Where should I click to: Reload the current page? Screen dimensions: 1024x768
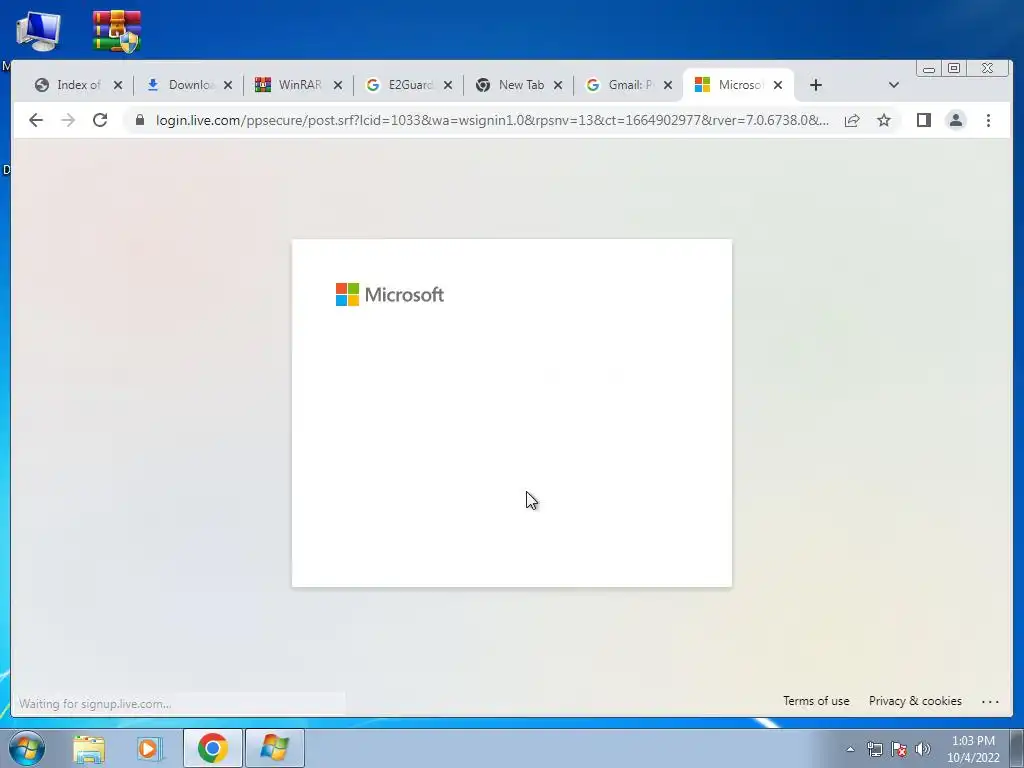tap(100, 120)
